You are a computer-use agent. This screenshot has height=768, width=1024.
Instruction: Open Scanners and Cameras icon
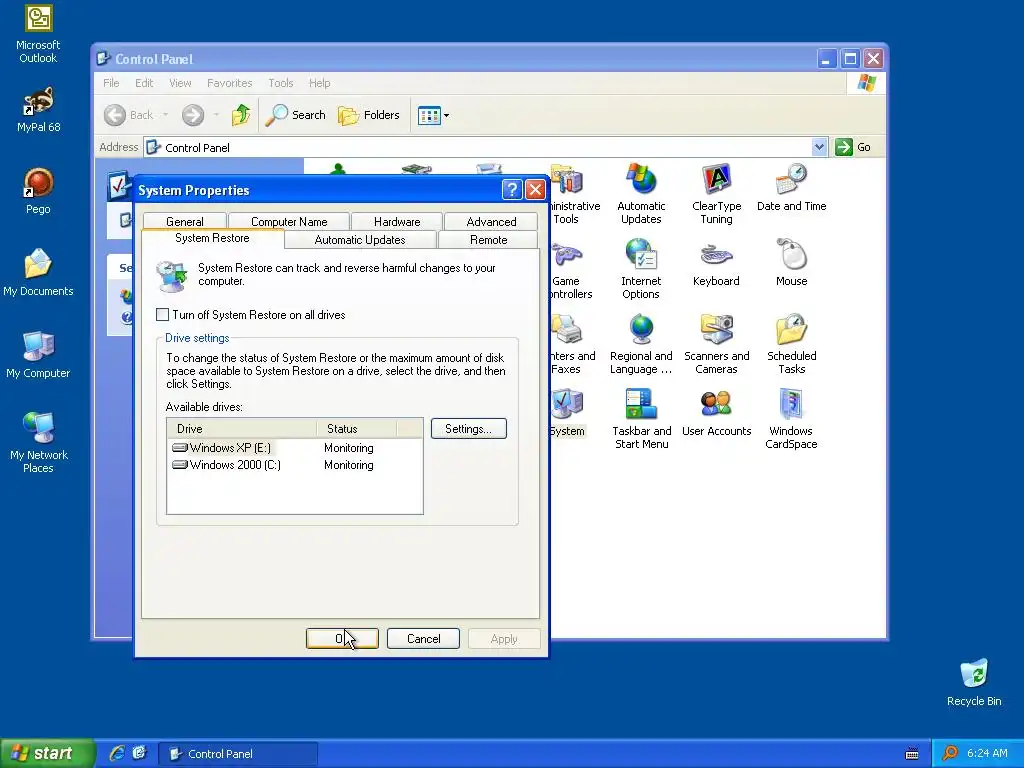click(716, 344)
